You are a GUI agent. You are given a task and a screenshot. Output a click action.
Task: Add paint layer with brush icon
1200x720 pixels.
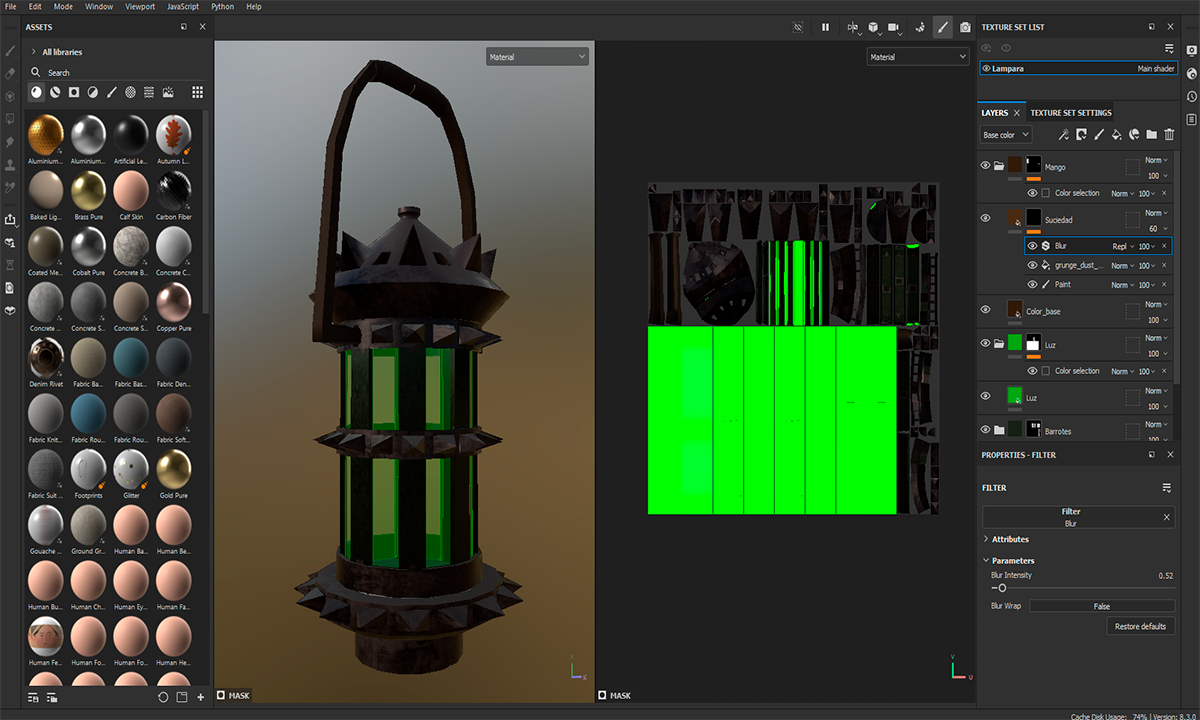coord(1099,135)
